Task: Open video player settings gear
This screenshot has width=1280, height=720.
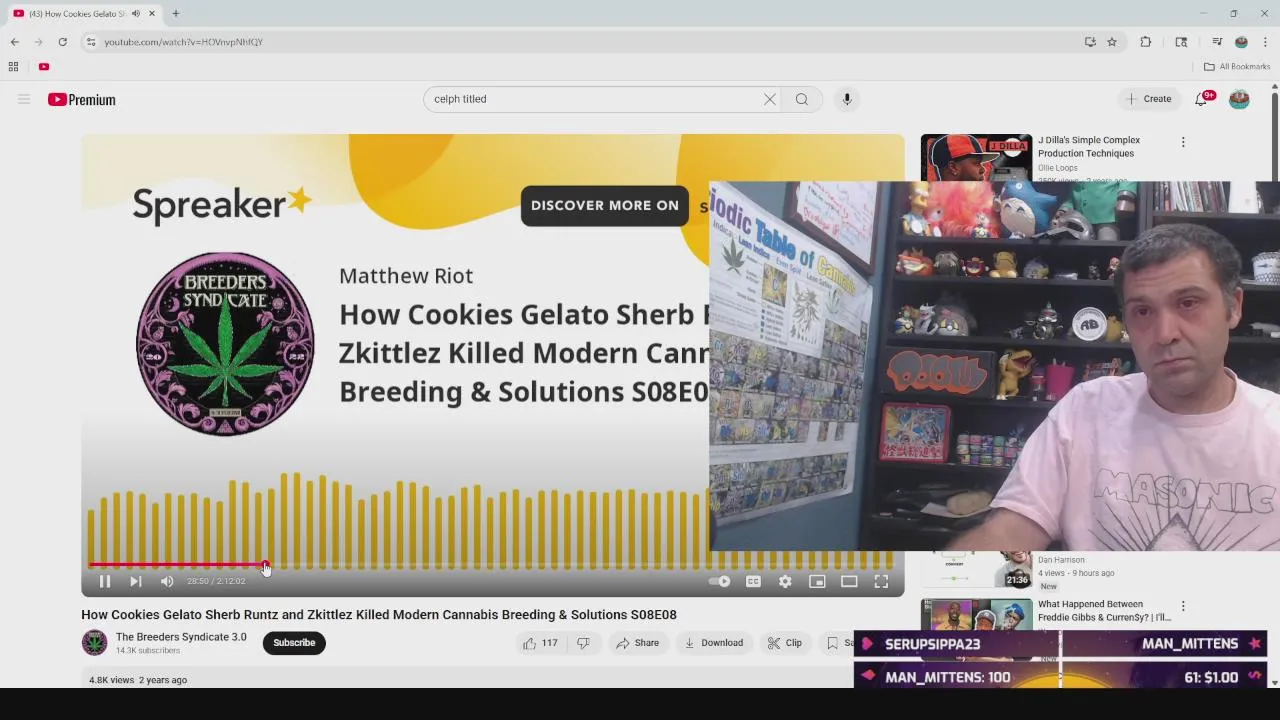Action: point(785,581)
